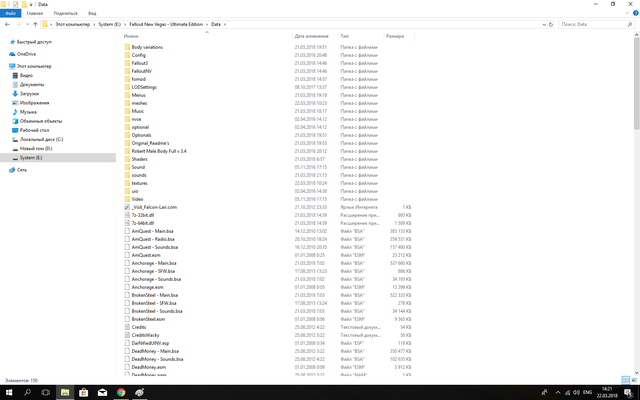Select Anchorage - Main.bsa file name
The width and height of the screenshot is (640, 400).
pyautogui.click(x=154, y=263)
